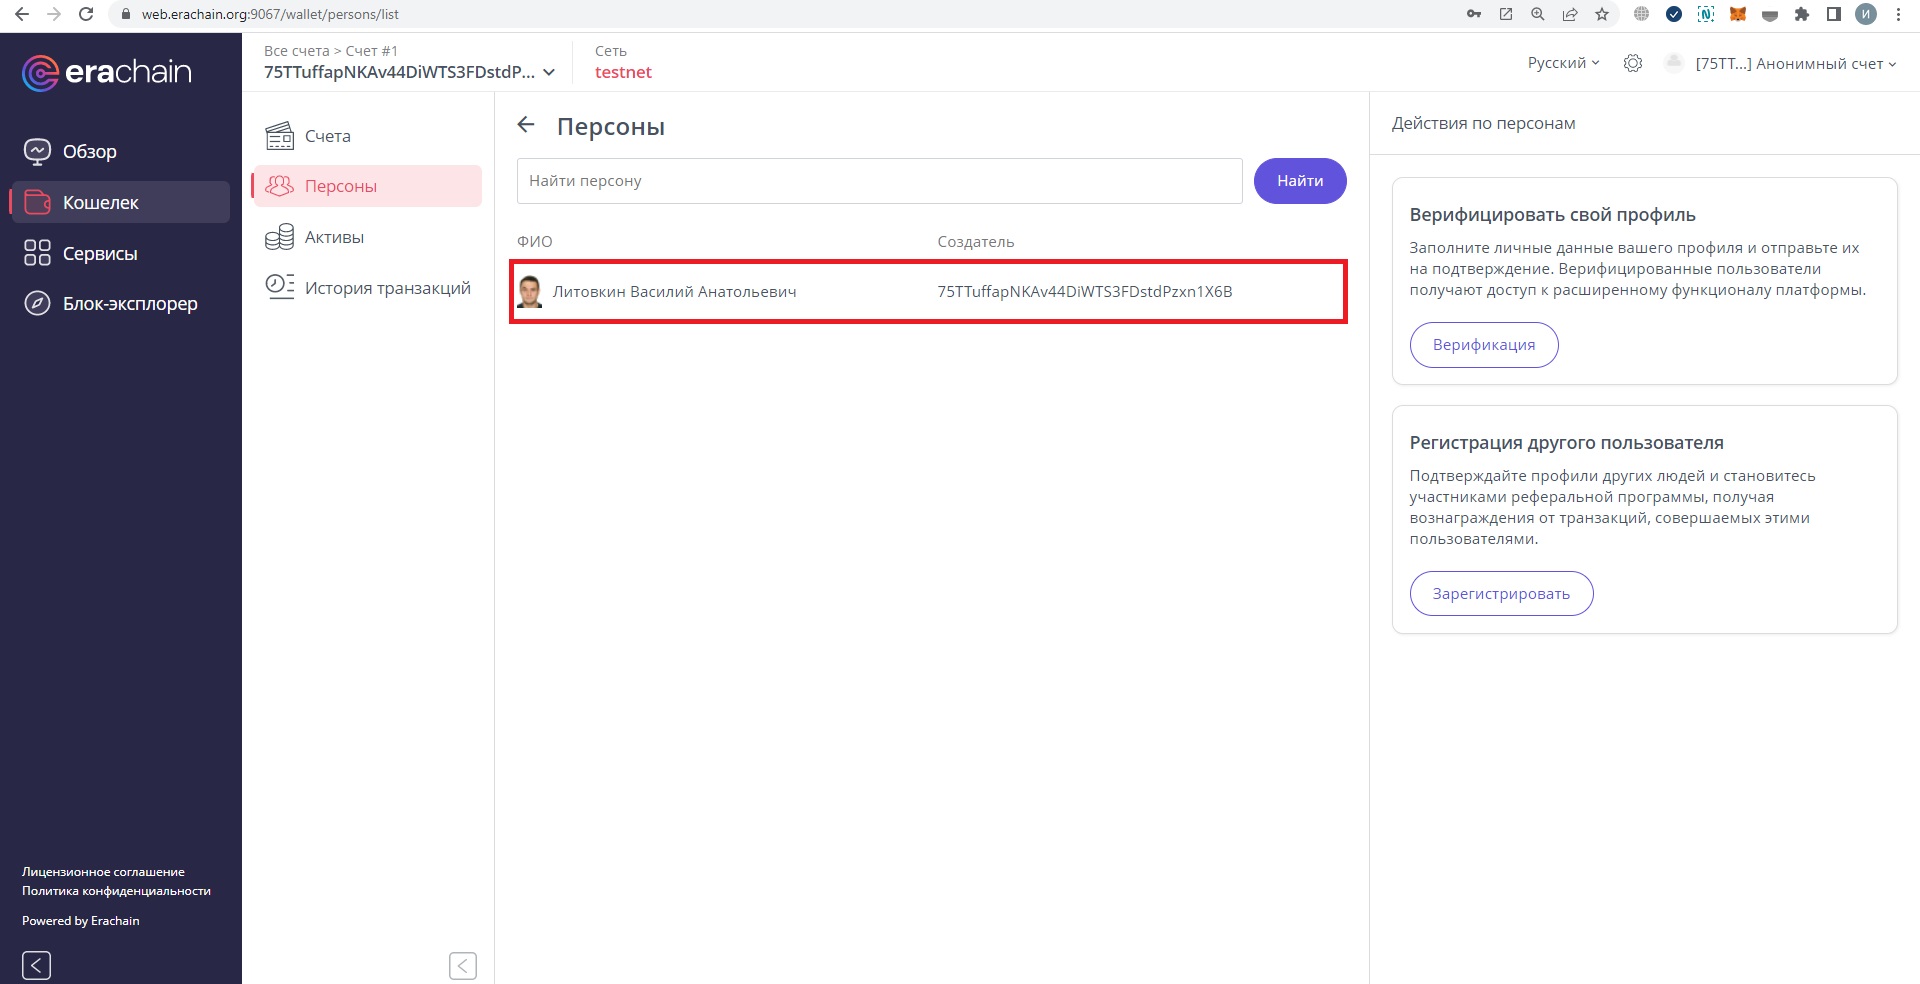The image size is (1920, 984).
Task: Collapse the dark main sidebar
Action: click(x=36, y=965)
